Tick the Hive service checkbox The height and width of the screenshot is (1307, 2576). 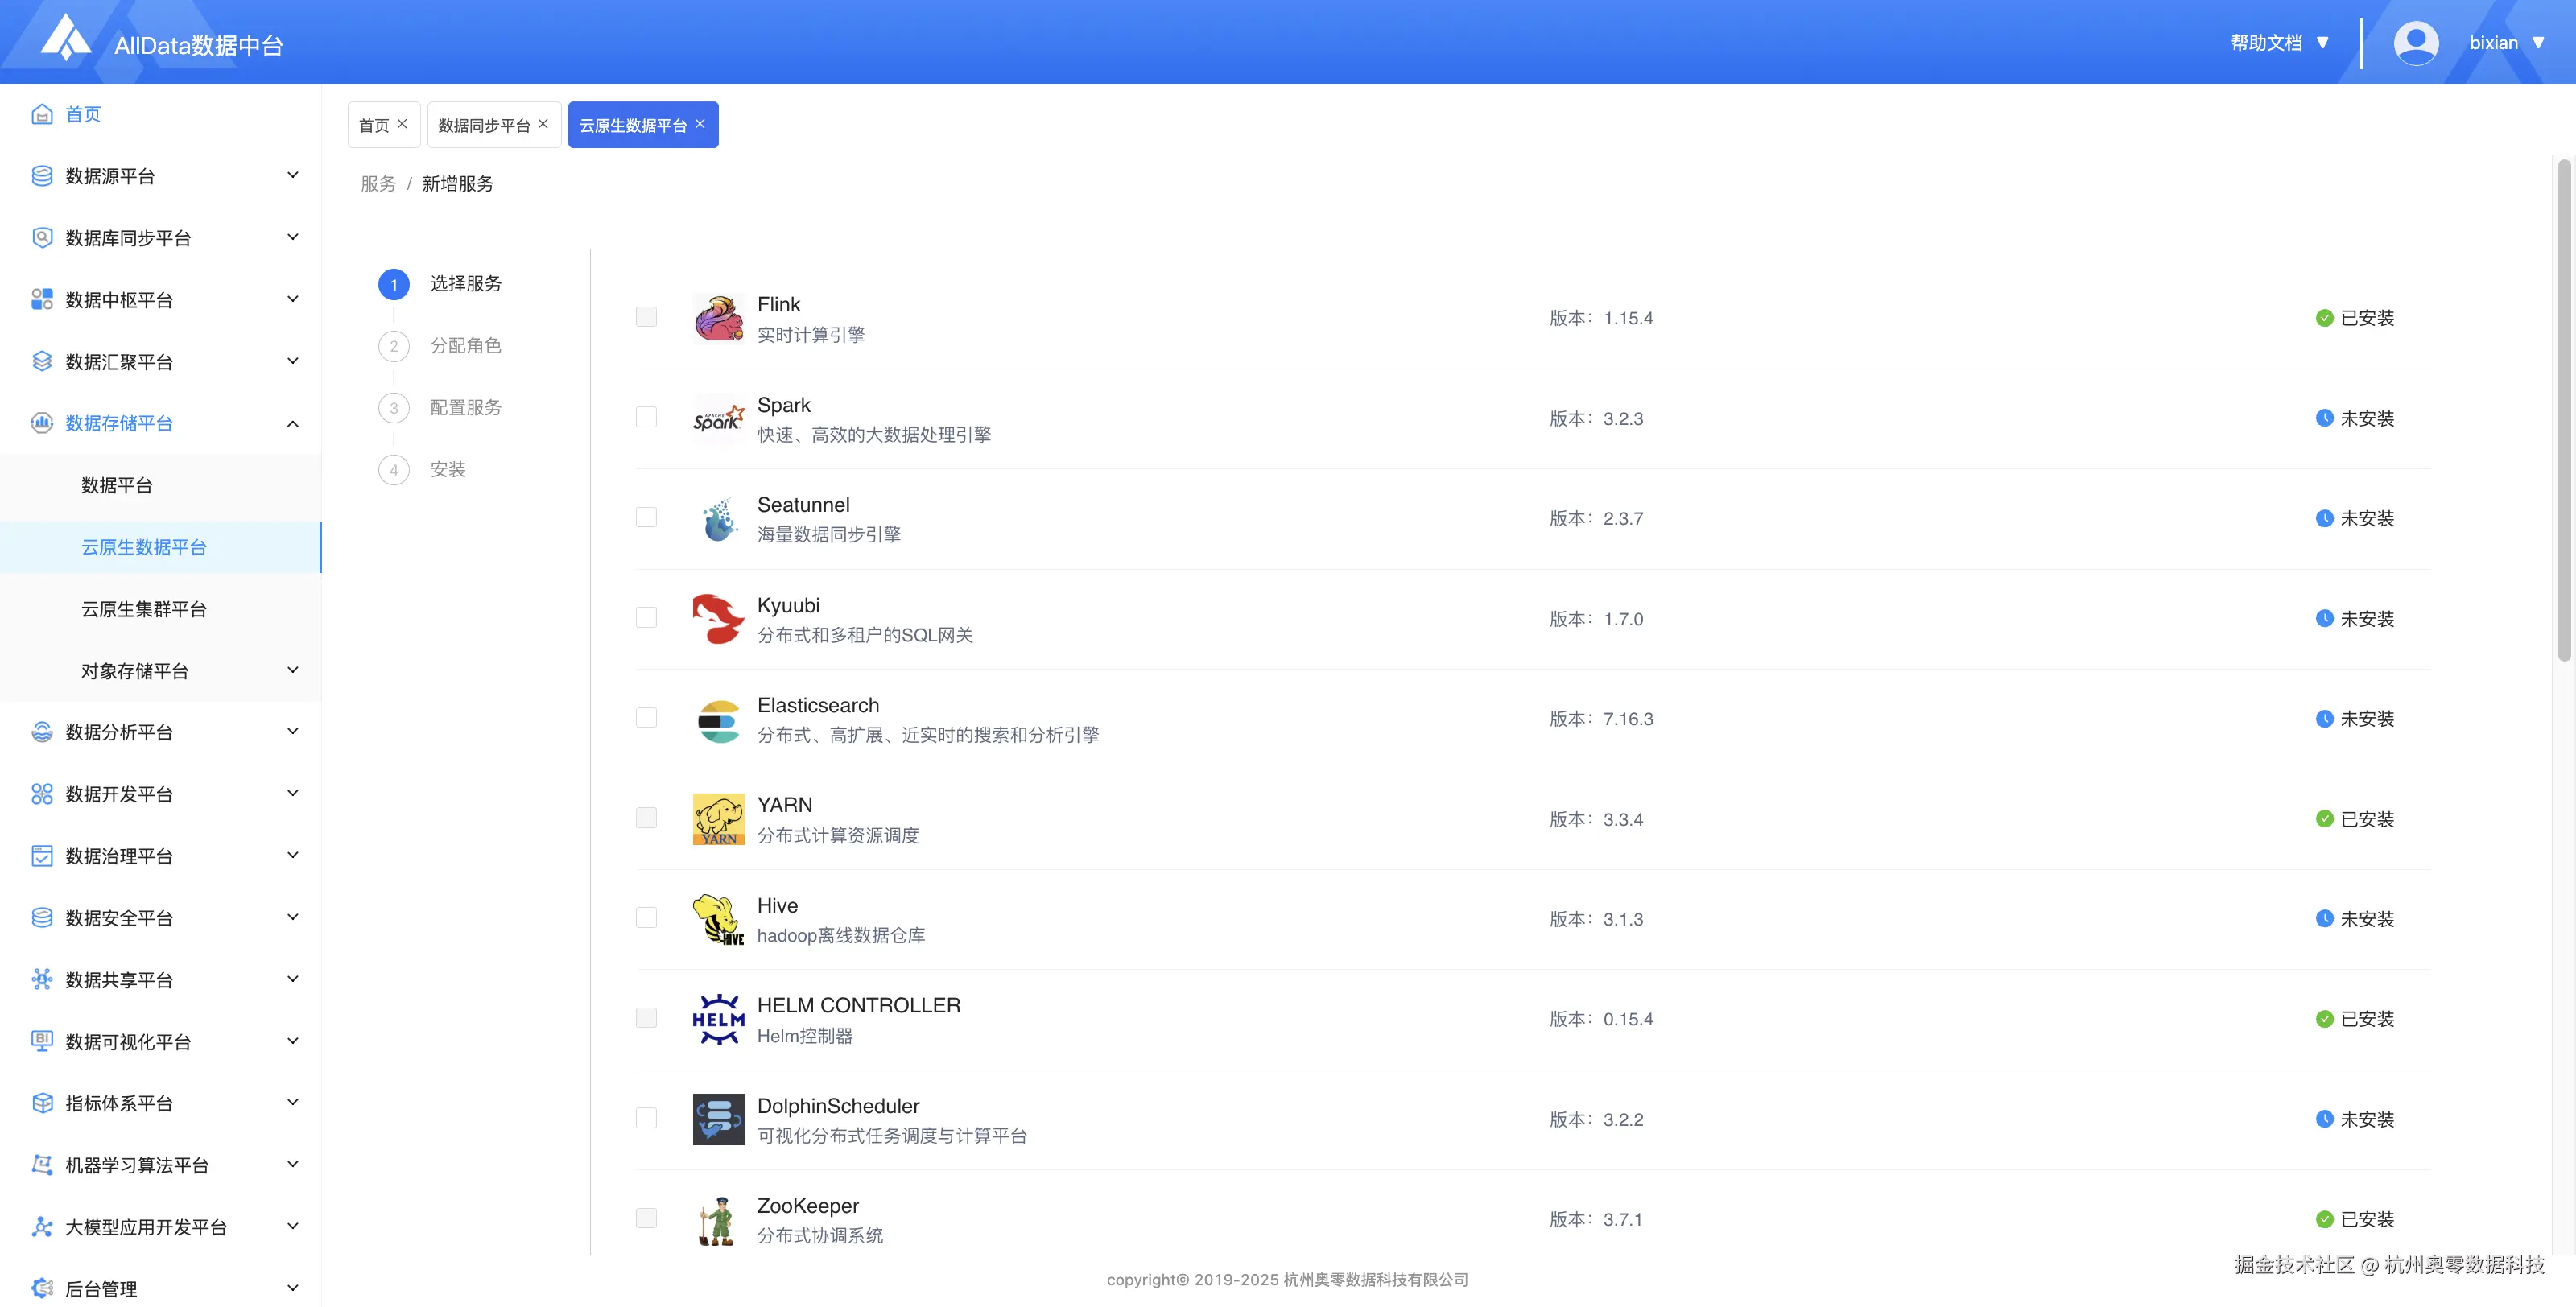pos(646,918)
